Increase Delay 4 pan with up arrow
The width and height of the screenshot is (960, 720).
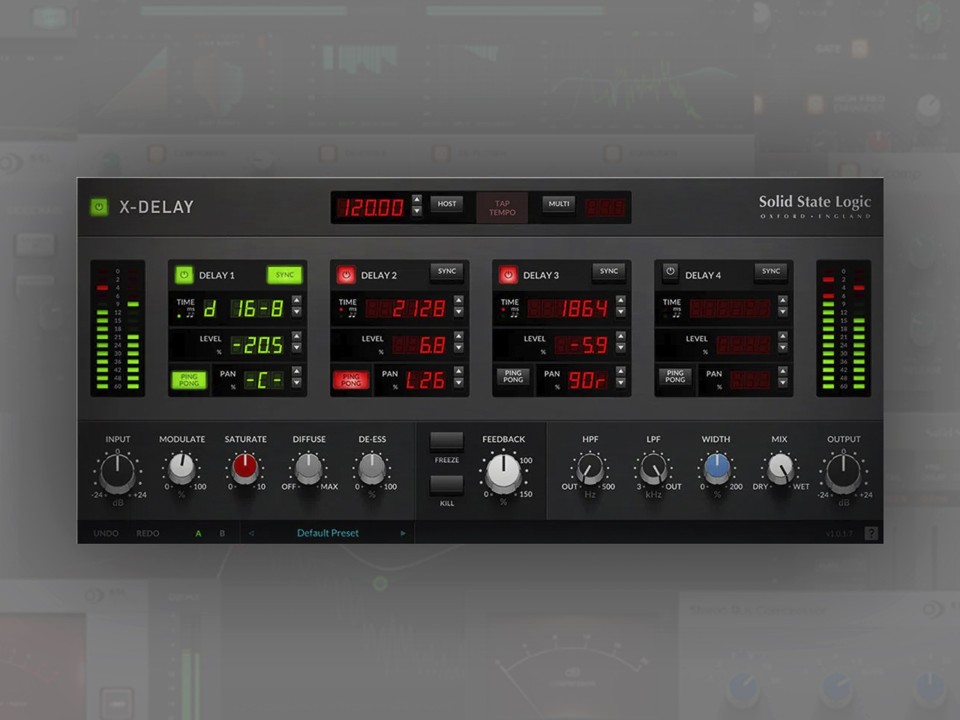782,372
